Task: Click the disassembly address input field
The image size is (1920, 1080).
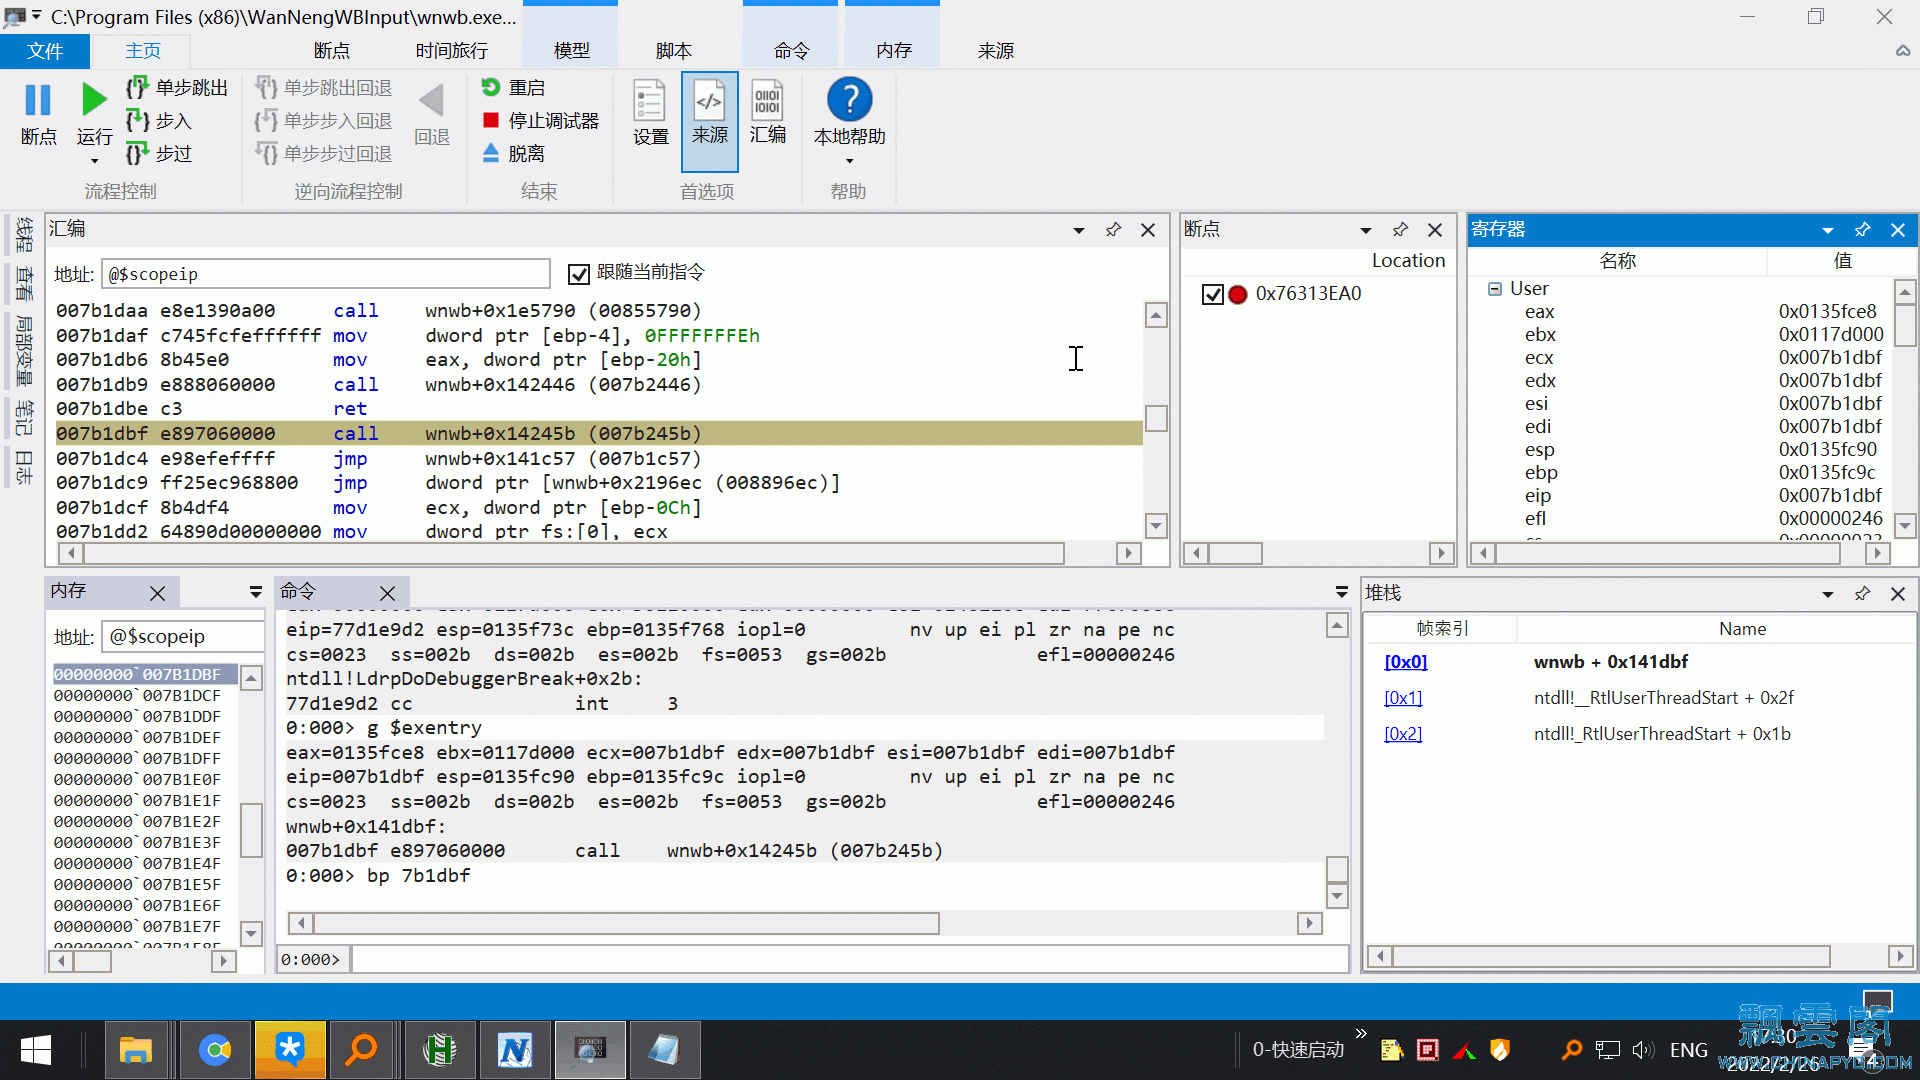Action: point(325,274)
